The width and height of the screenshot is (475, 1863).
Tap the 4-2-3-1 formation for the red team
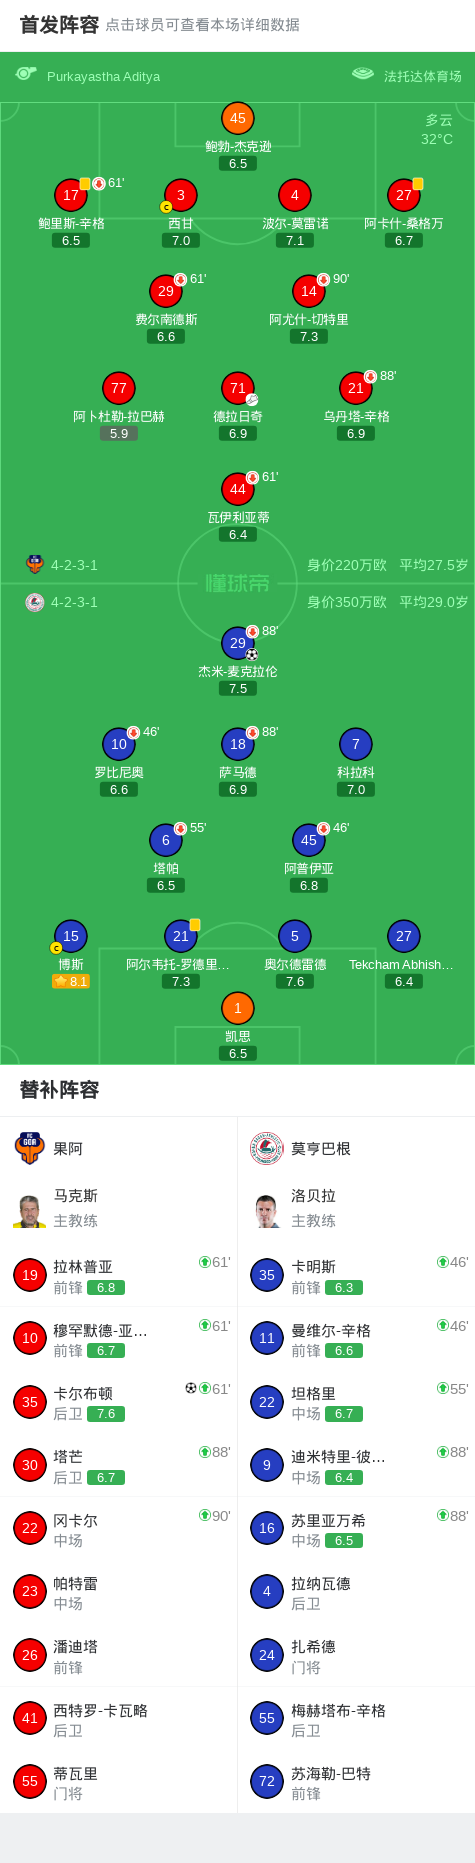point(74,565)
